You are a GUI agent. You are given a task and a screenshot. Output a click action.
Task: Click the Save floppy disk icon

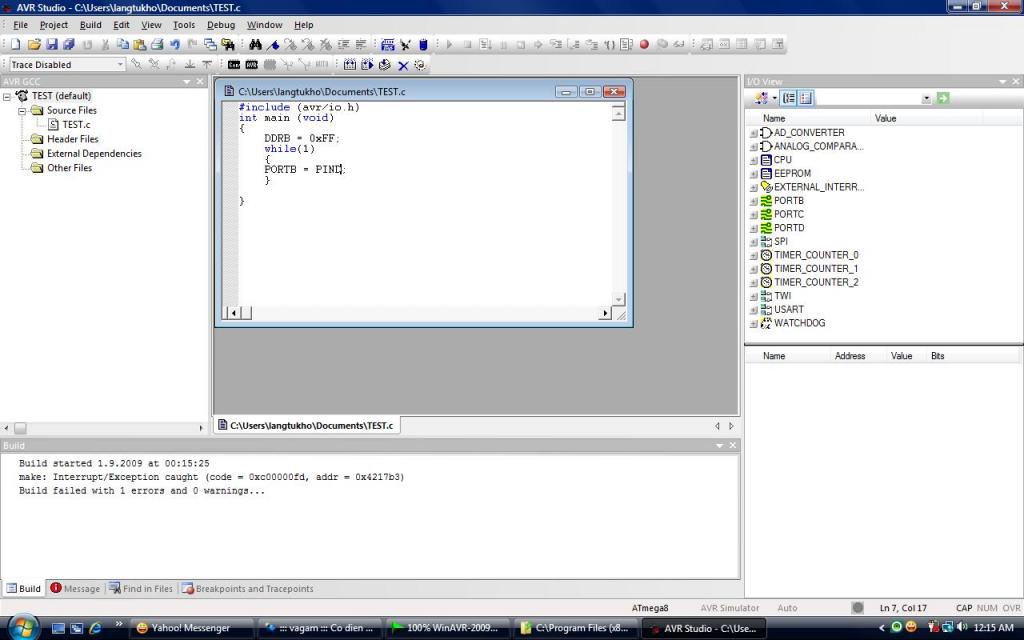[x=52, y=45]
